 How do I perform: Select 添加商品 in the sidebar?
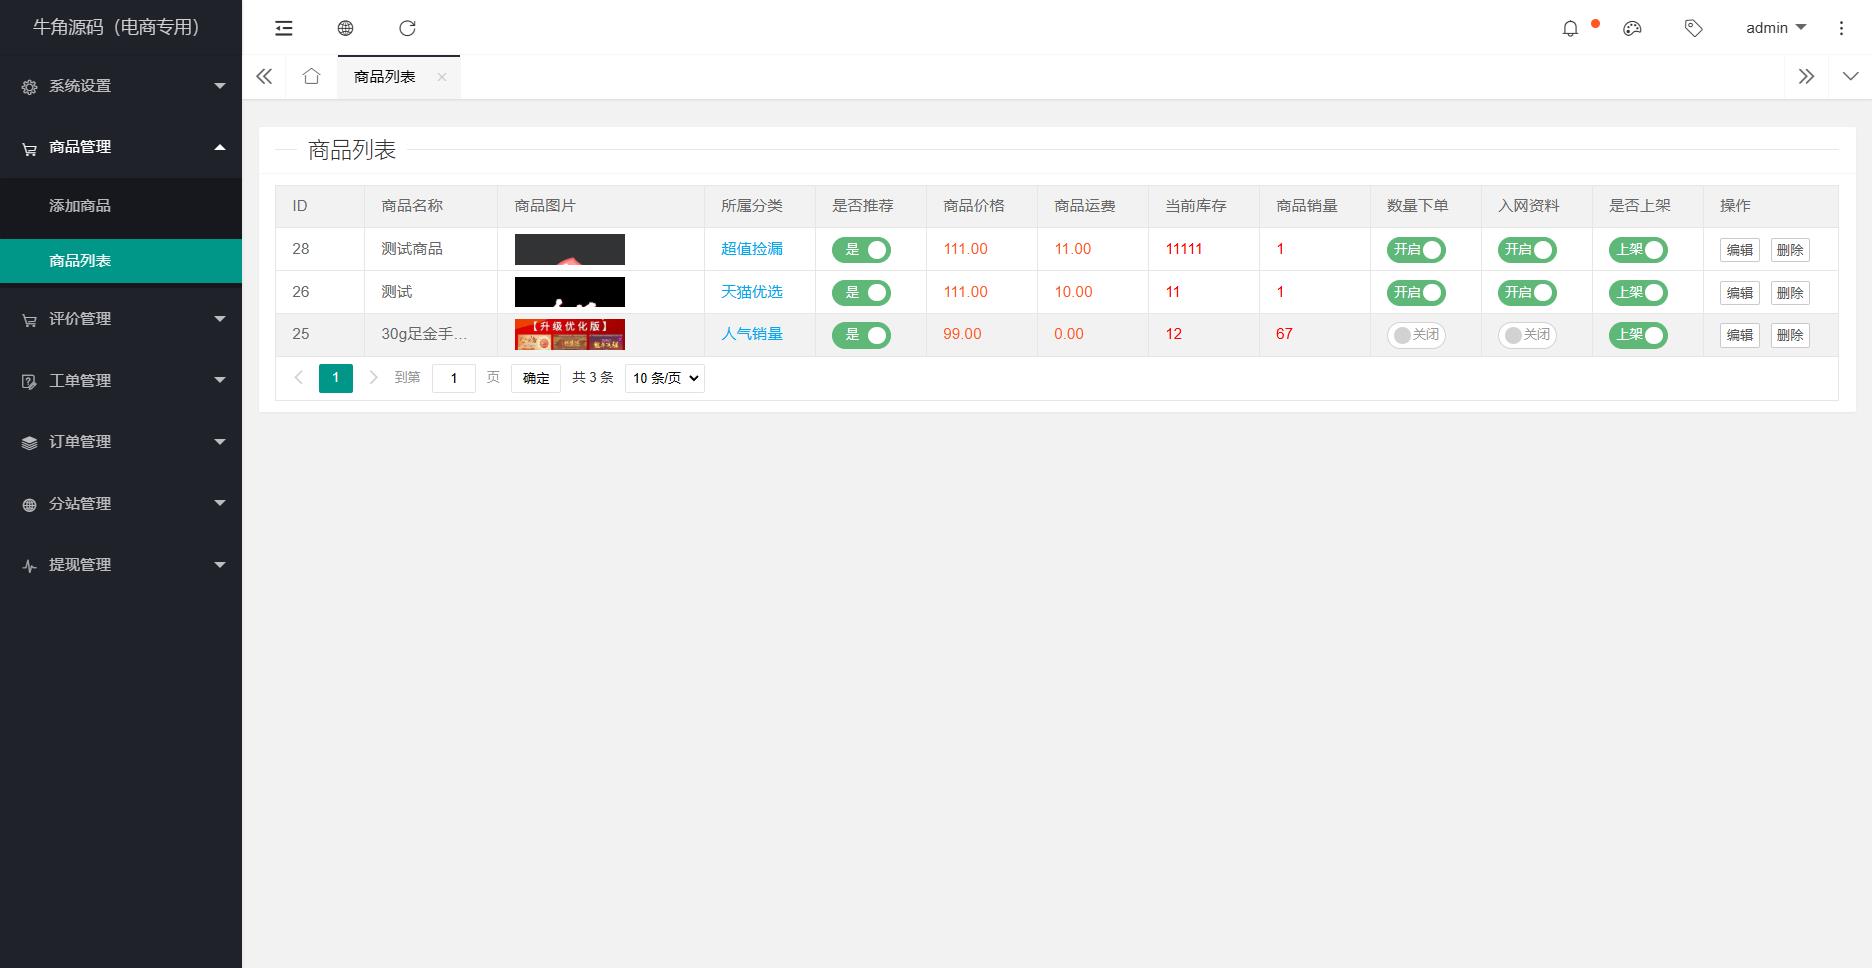point(80,206)
